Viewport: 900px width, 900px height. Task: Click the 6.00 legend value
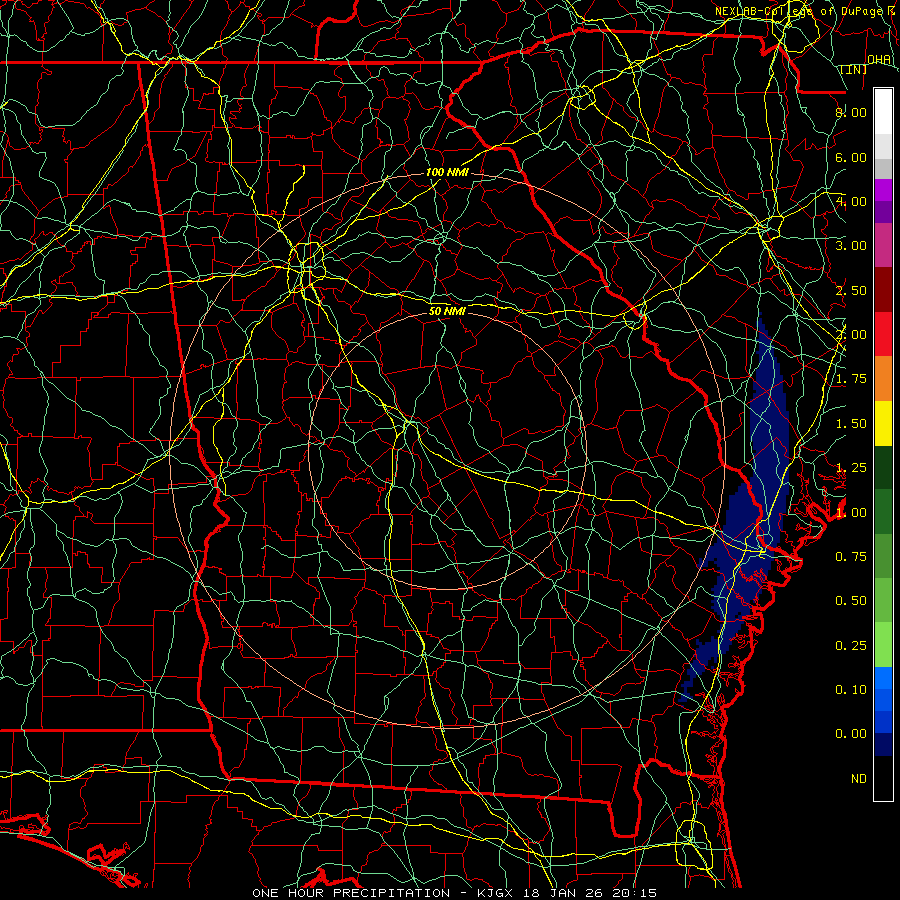point(851,157)
